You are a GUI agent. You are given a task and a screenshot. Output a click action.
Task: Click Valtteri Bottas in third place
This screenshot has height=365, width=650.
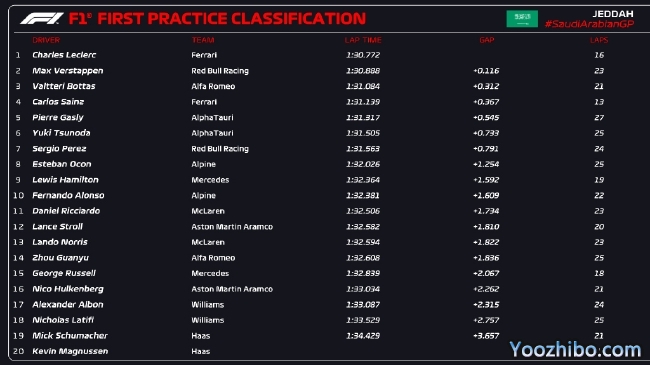coord(64,86)
